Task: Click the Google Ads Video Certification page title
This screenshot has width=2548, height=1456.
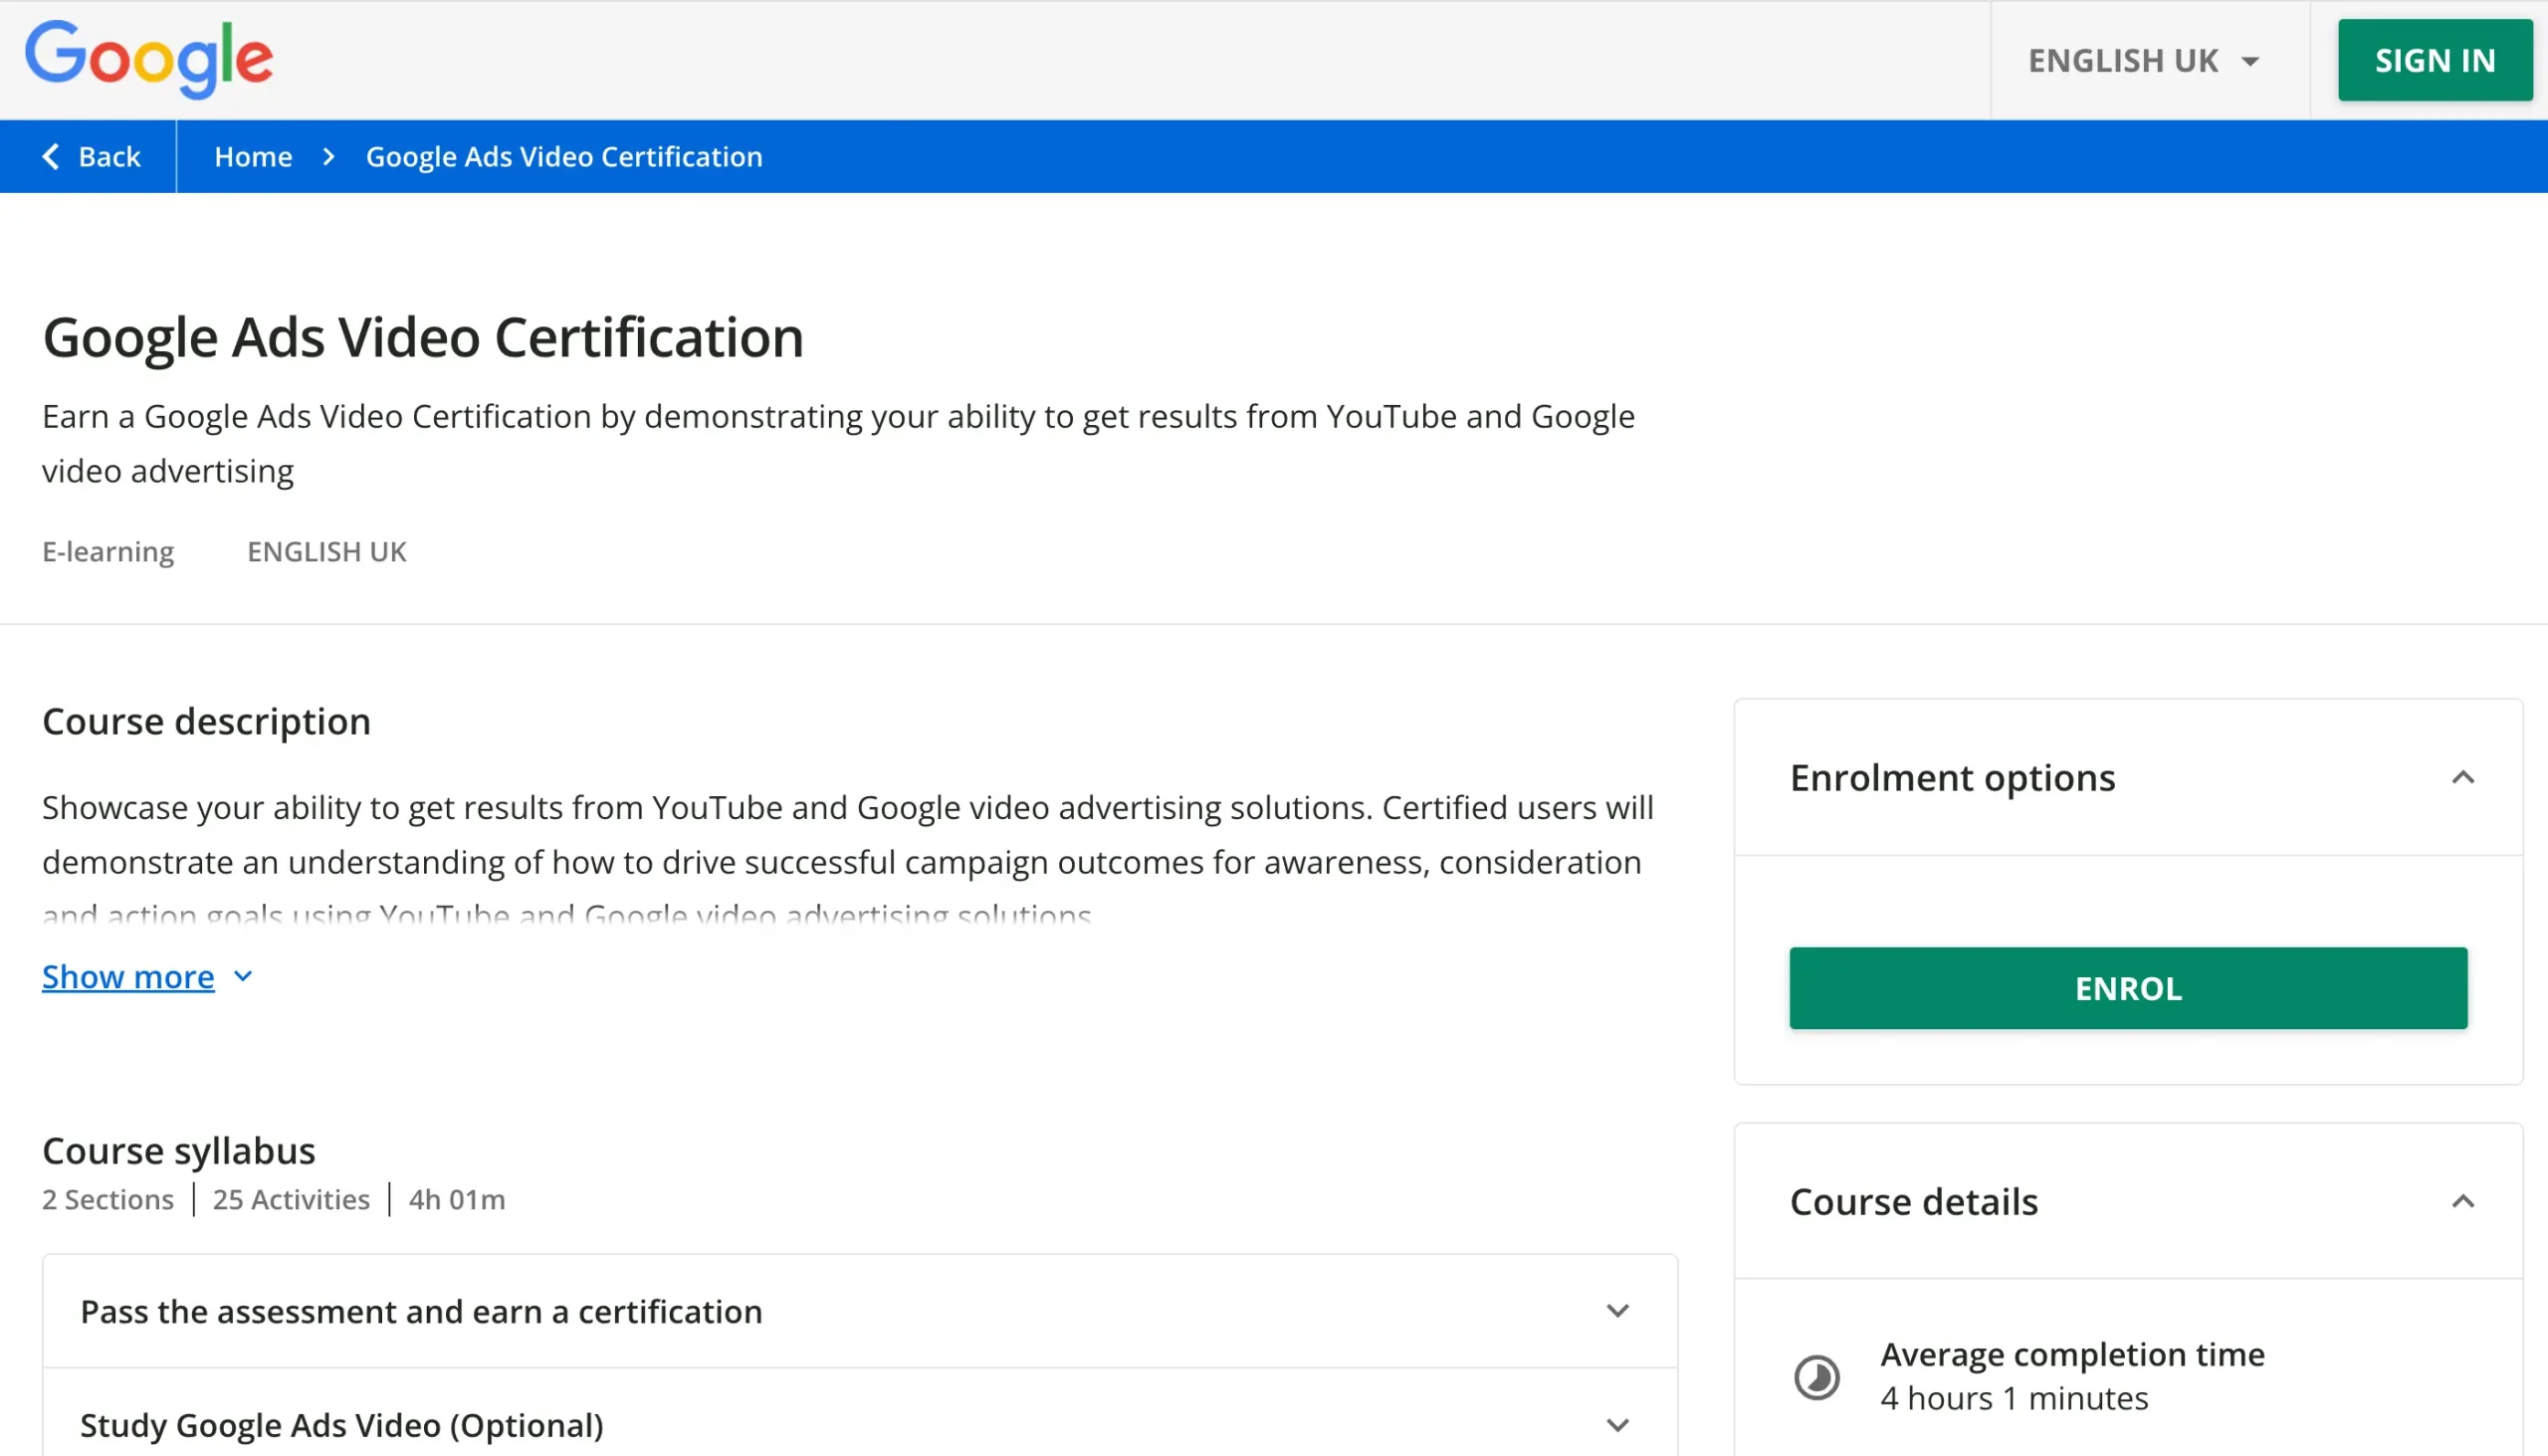Action: (423, 337)
